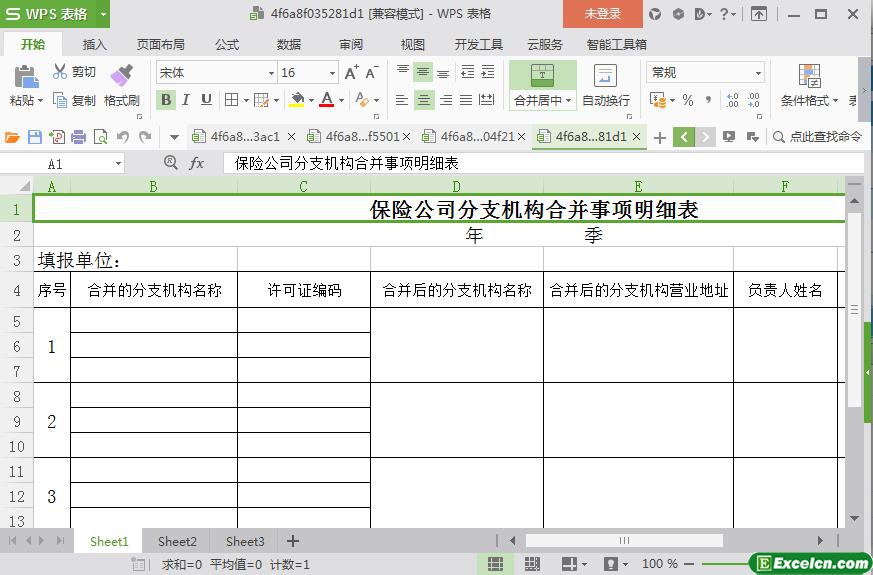This screenshot has height=575, width=873.
Task: Open the number format 常规 dropdown
Action: pos(758,73)
